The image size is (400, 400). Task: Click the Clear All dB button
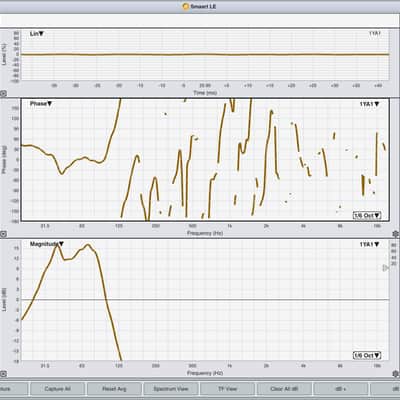tap(284, 389)
